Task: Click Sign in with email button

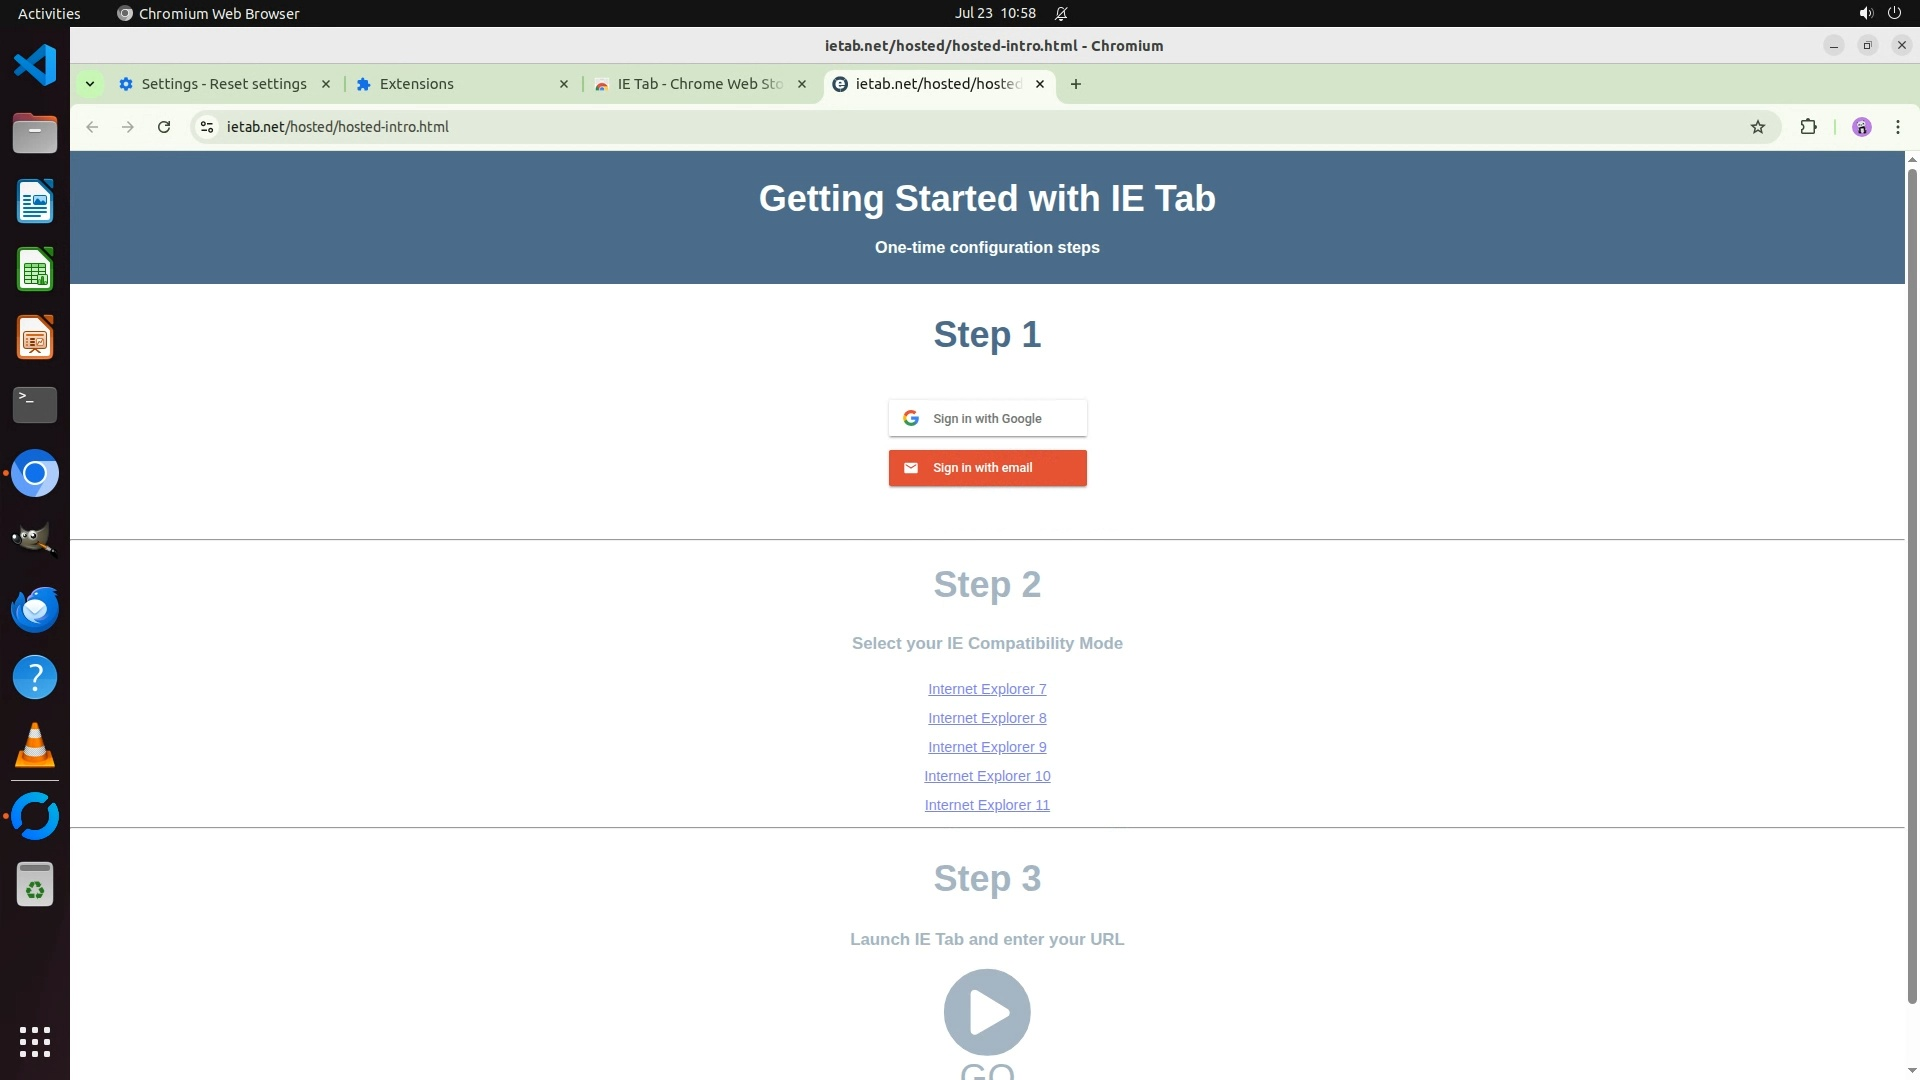Action: point(987,468)
